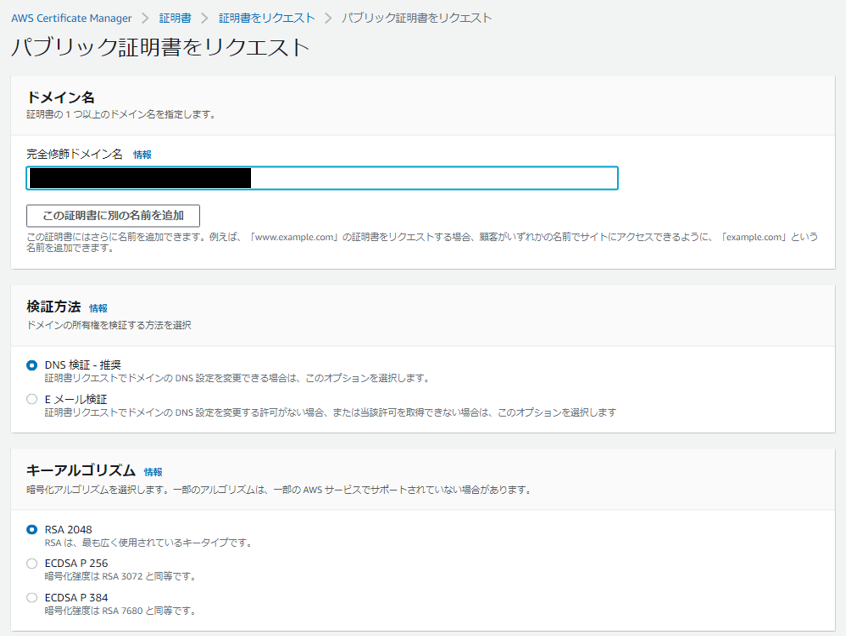Choose the ECDSA P 256 algorithm
Viewport: 846px width, 636px height.
click(31, 564)
